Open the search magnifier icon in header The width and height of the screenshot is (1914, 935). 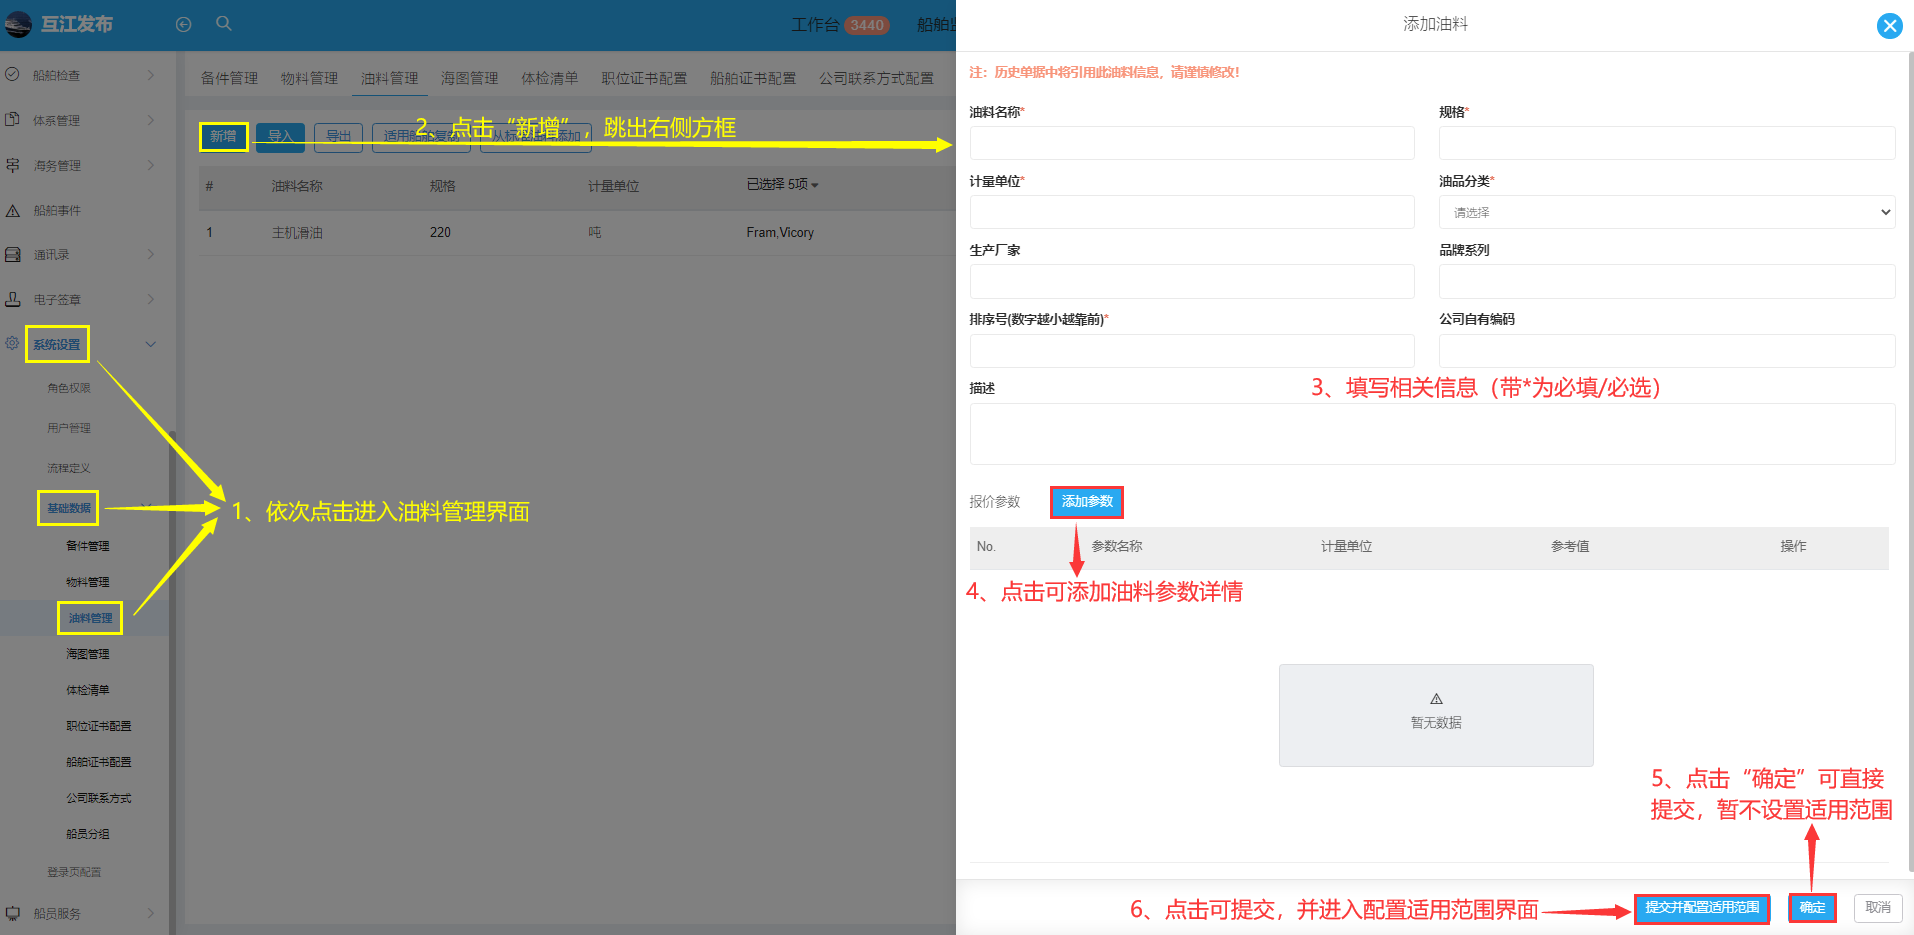pyautogui.click(x=224, y=24)
